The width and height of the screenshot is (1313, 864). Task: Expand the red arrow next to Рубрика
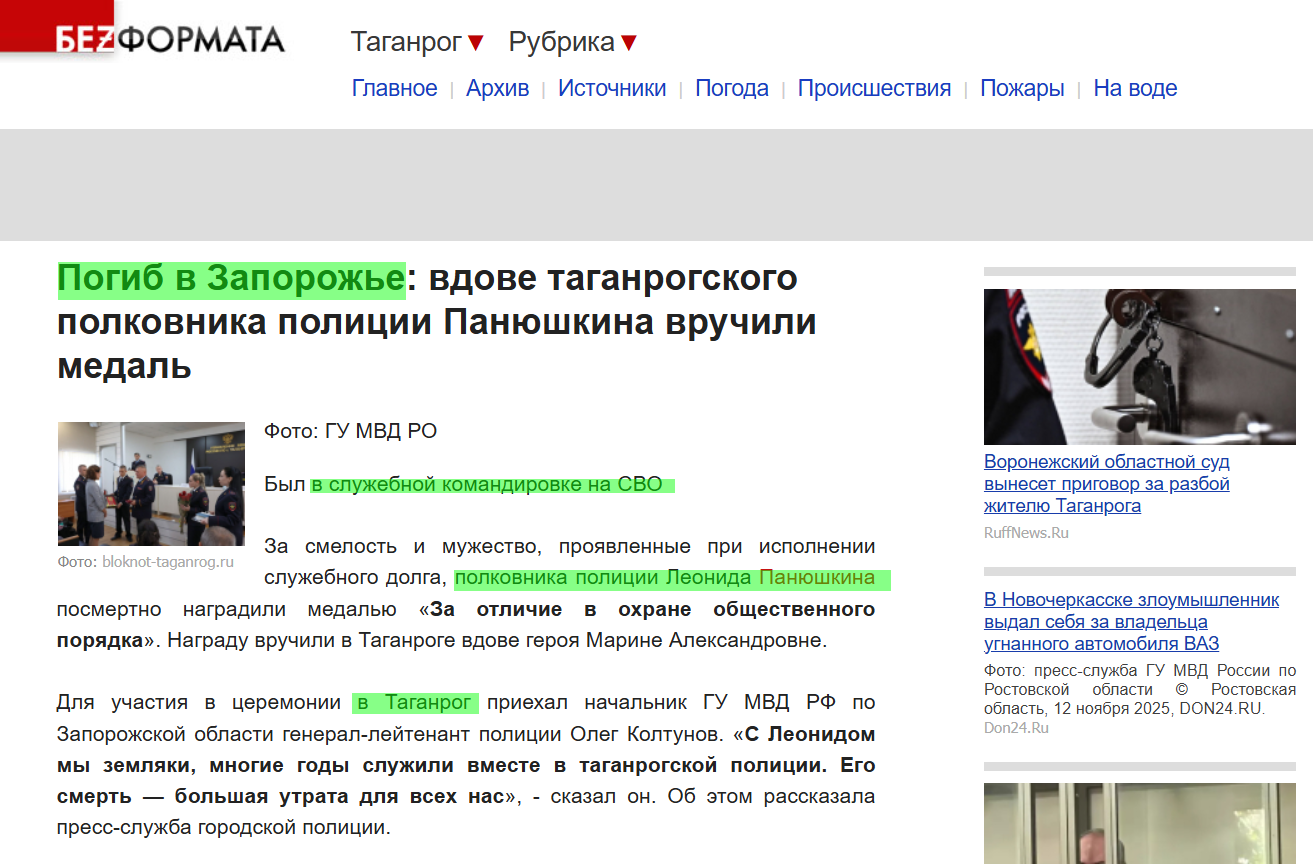click(x=628, y=41)
